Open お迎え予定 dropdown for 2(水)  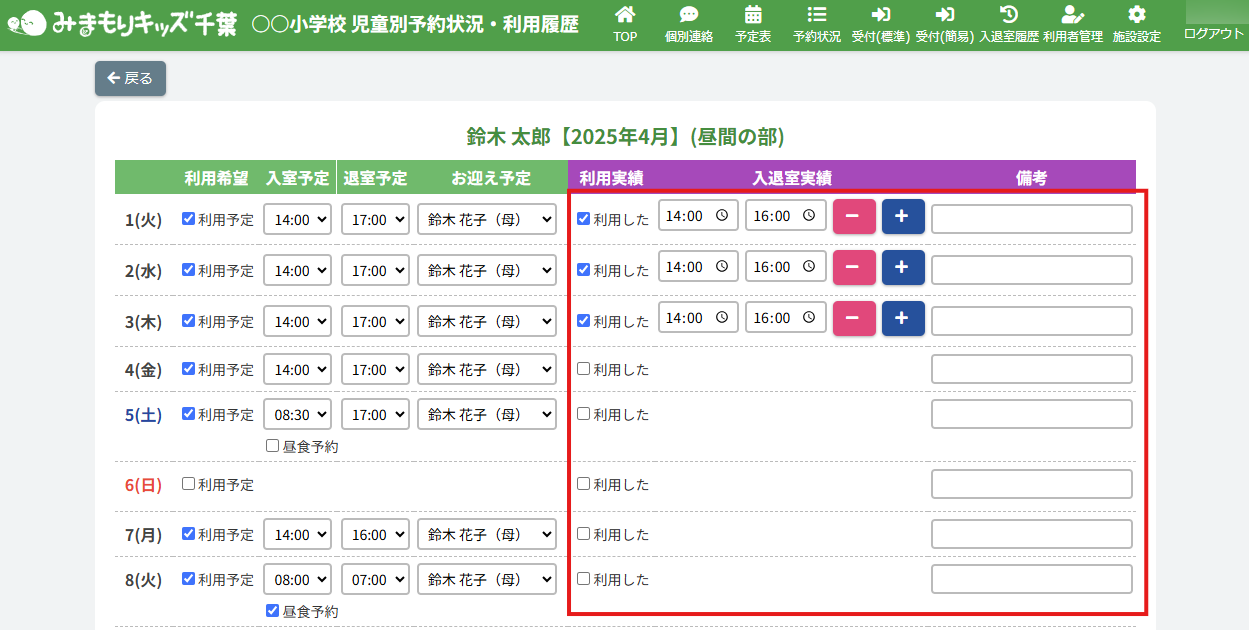click(x=487, y=270)
